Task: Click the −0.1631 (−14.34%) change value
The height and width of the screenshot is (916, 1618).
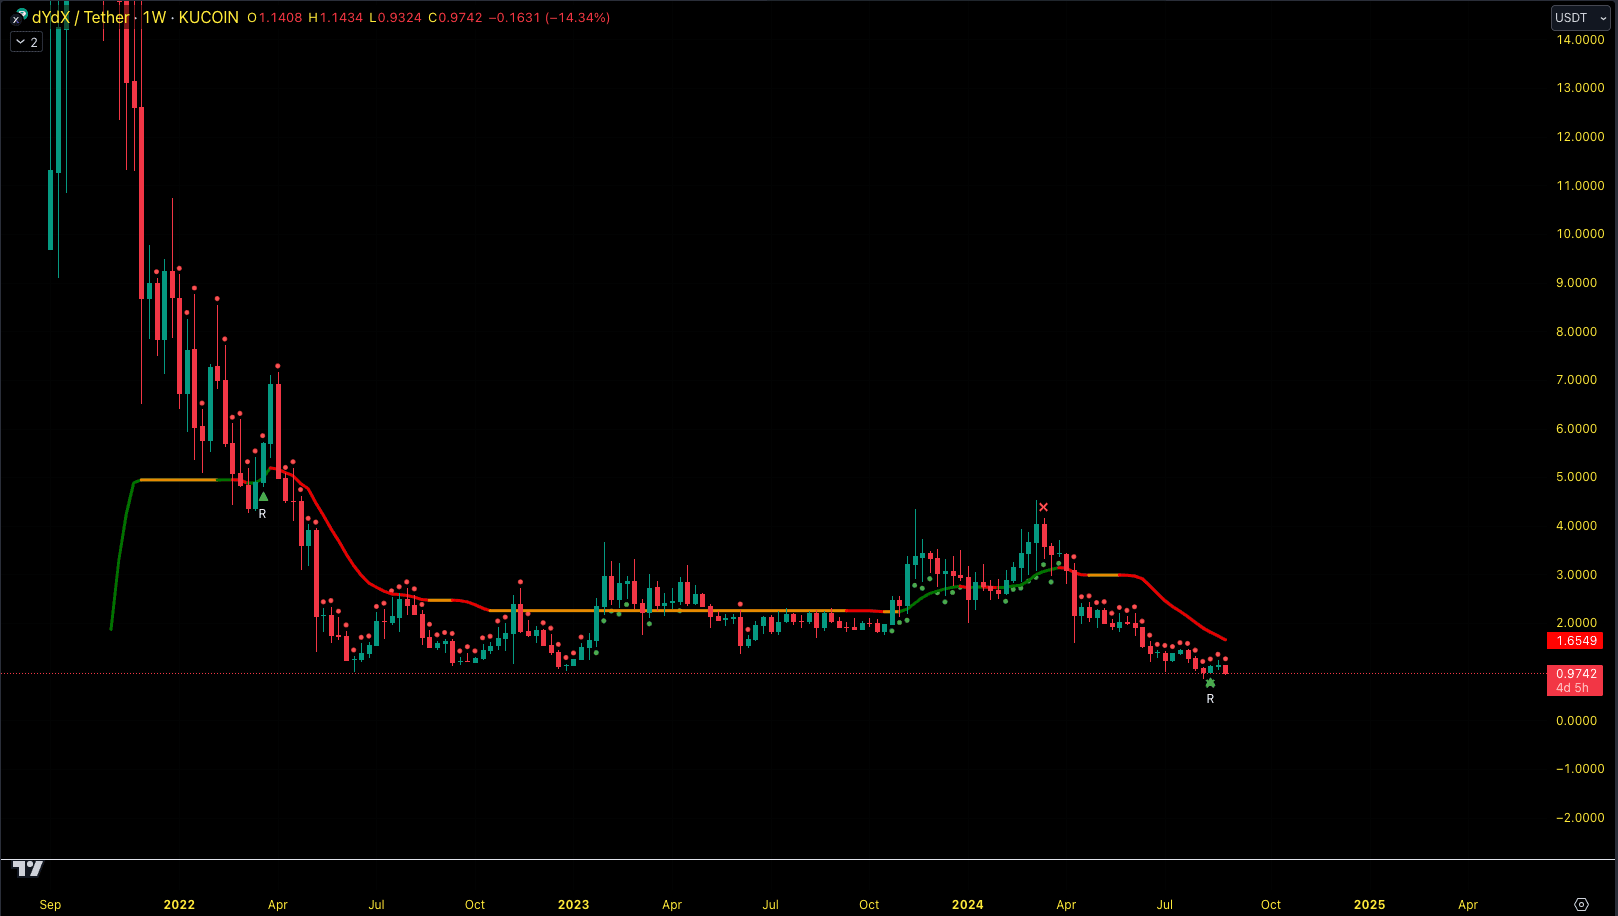Action: coord(549,17)
